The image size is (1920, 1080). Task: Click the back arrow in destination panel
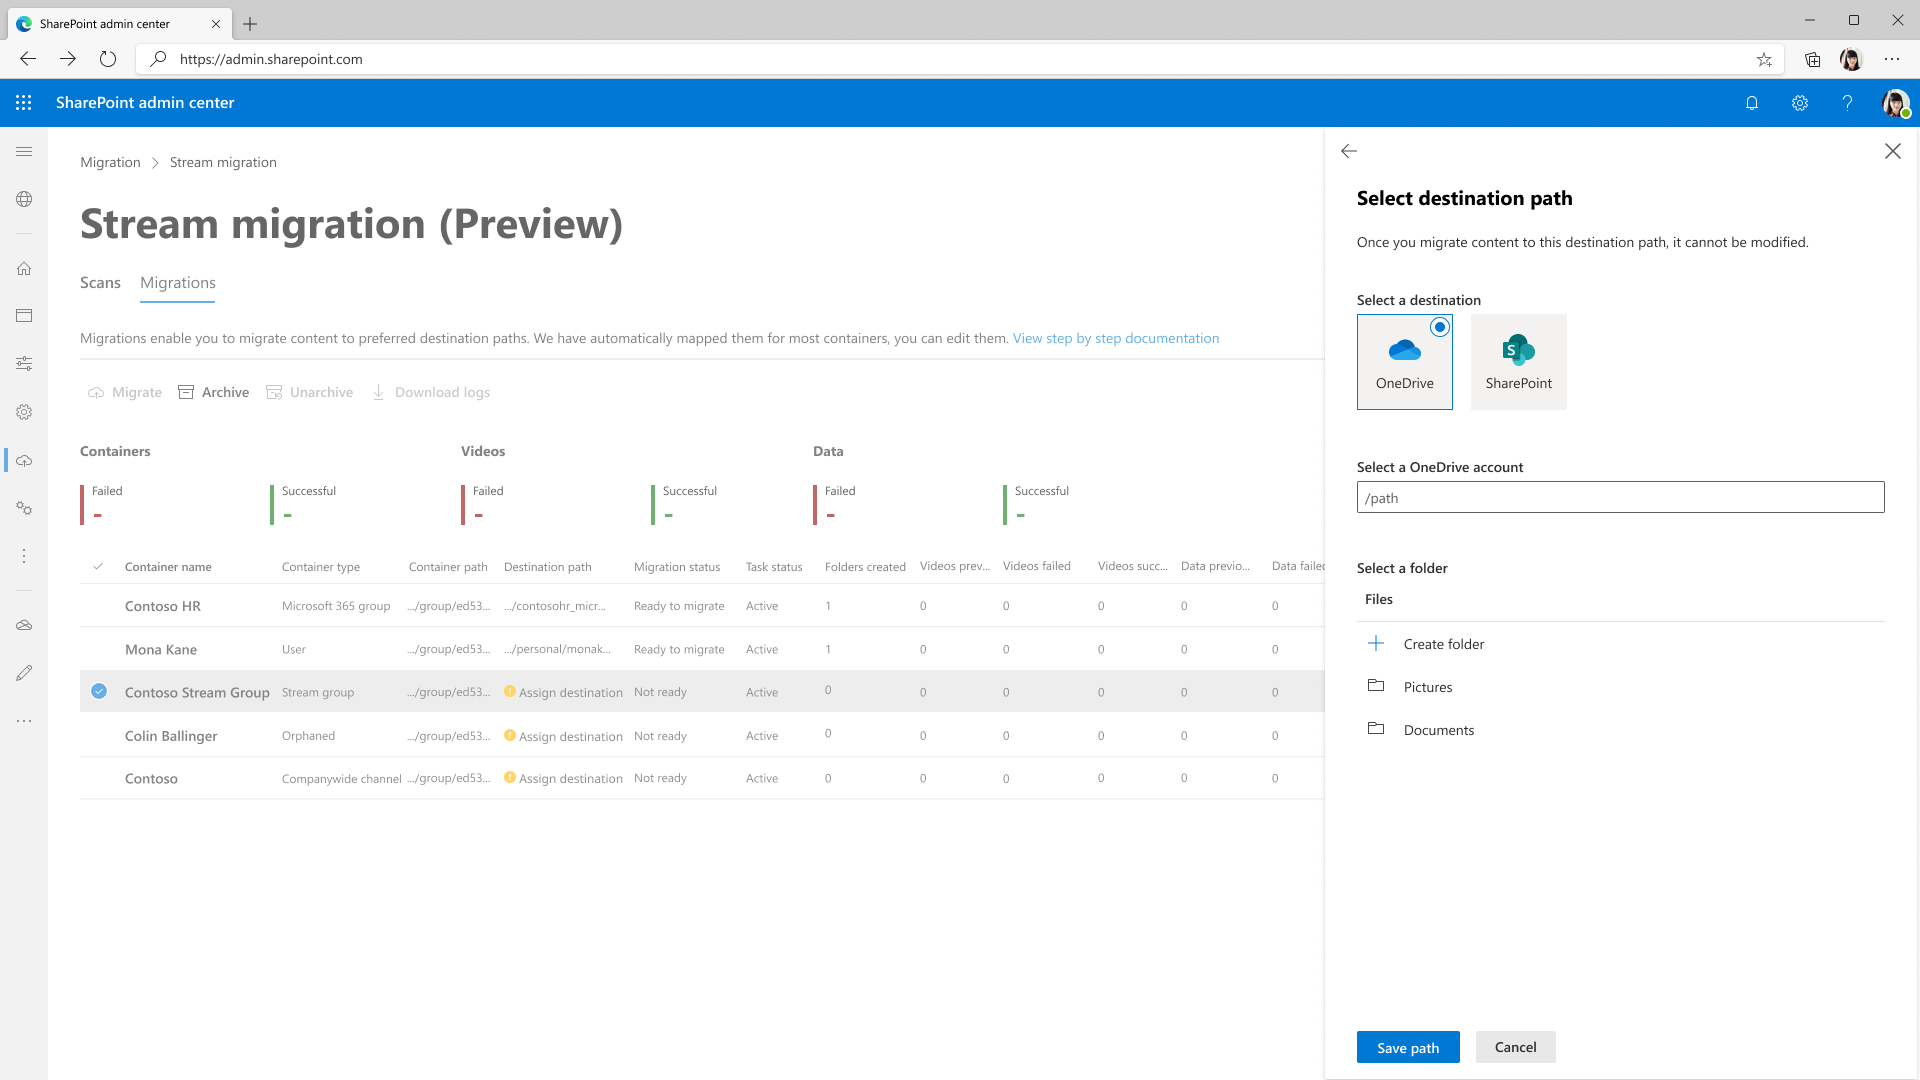1348,150
